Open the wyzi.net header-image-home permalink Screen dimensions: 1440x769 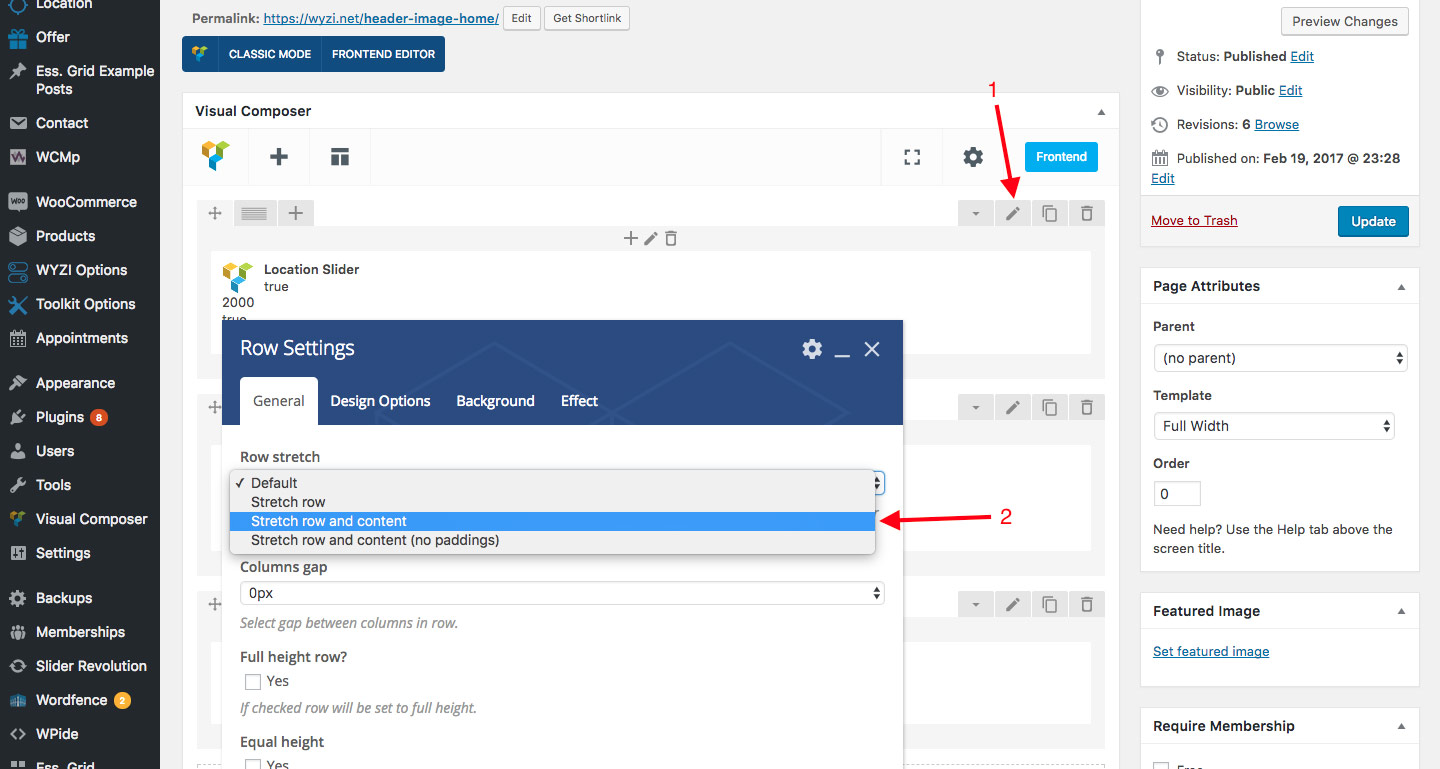tap(381, 18)
